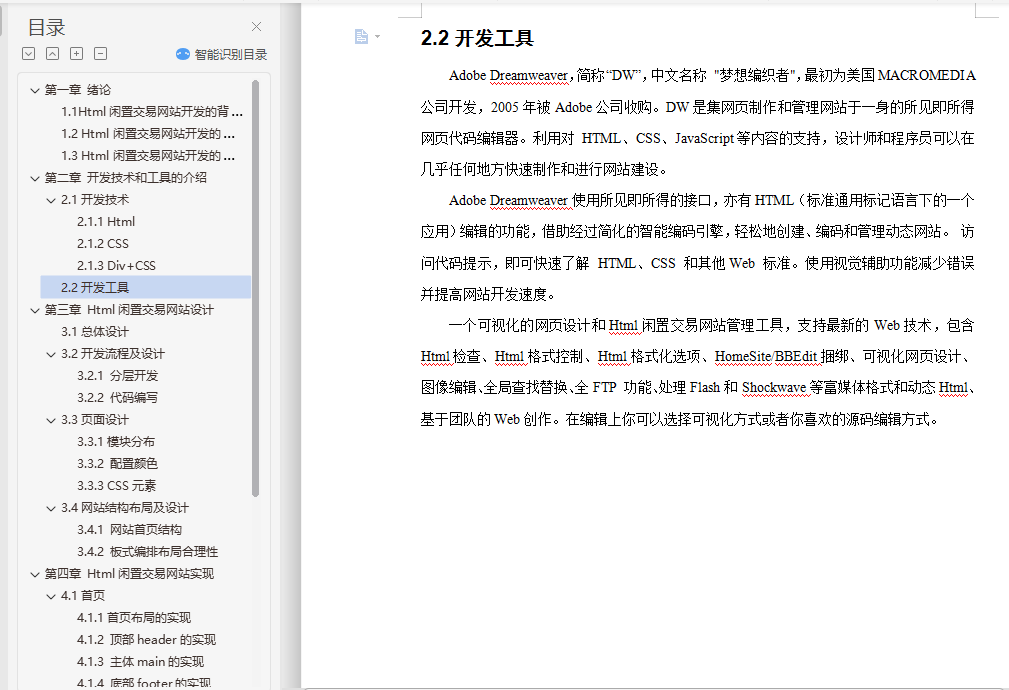Viewport: 1009px width, 690px height.
Task: Select outline entry 1.1Html 闲置交易网站开发的背…
Action: (x=152, y=111)
